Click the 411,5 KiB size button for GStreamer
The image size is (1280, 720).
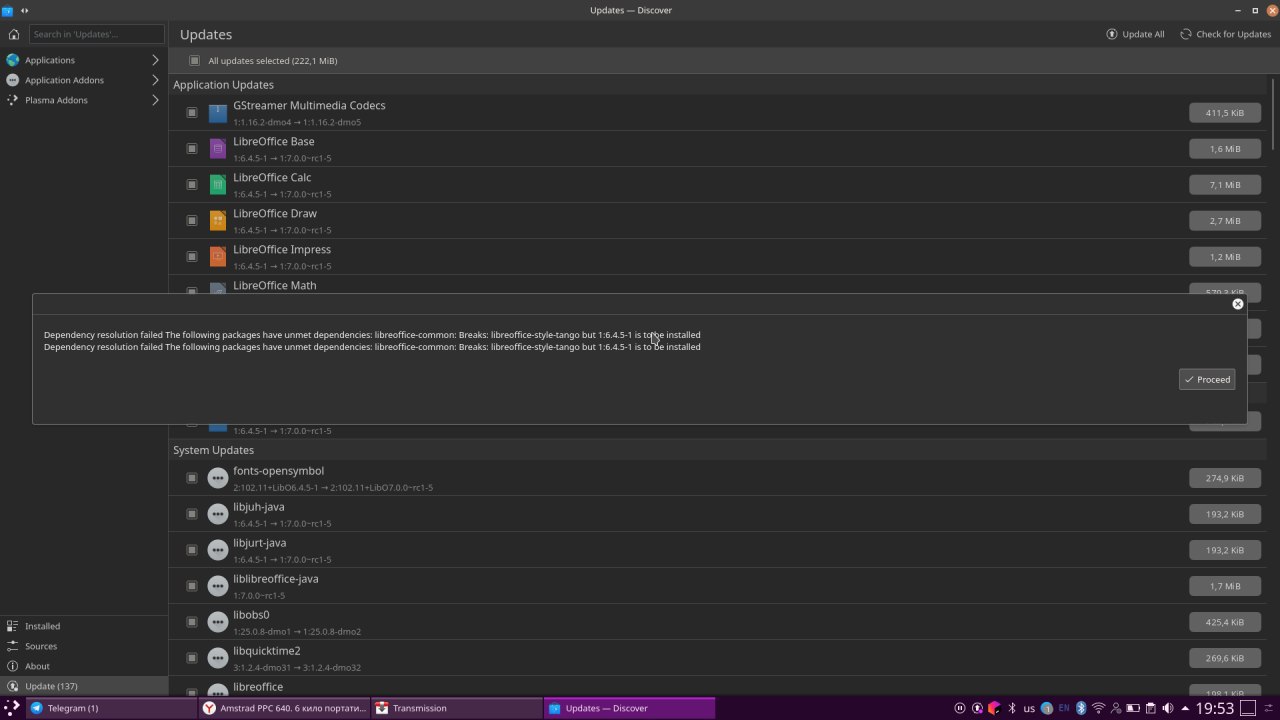pyautogui.click(x=1225, y=113)
